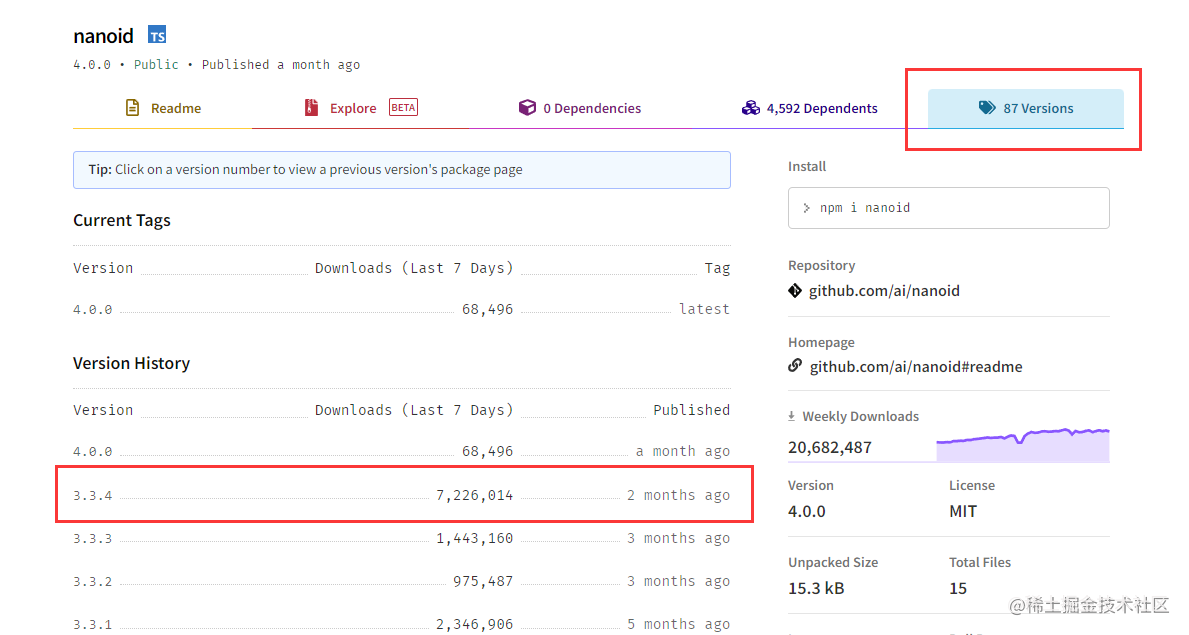Select the 87 Versions tab
The height and width of the screenshot is (635, 1189).
click(1026, 108)
